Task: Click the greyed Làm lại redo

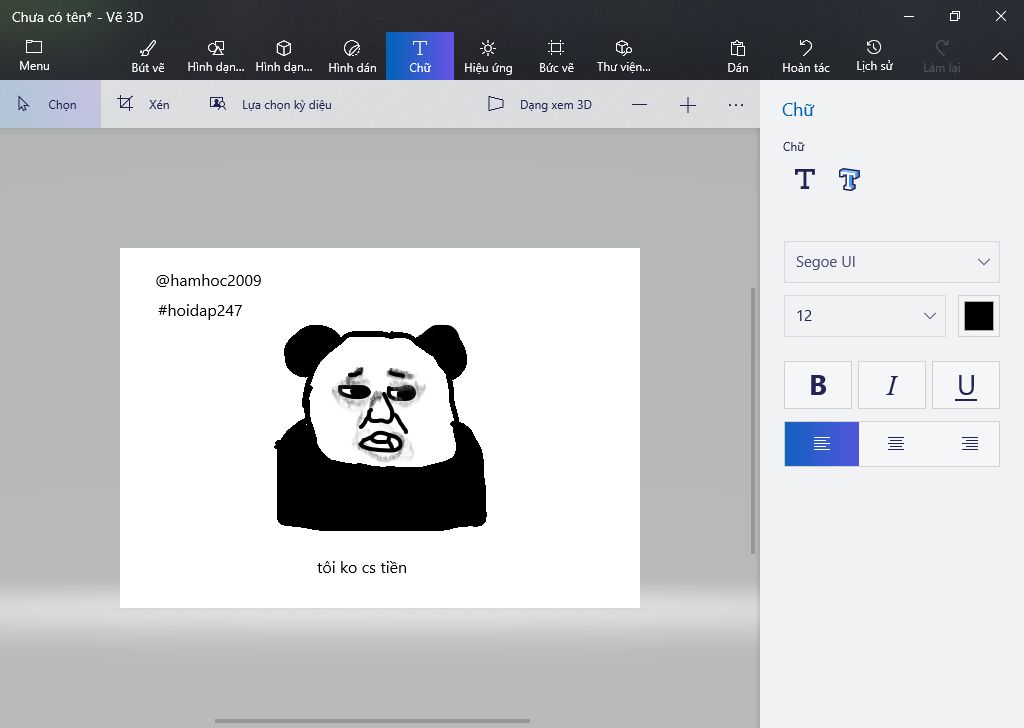Action: (x=942, y=56)
